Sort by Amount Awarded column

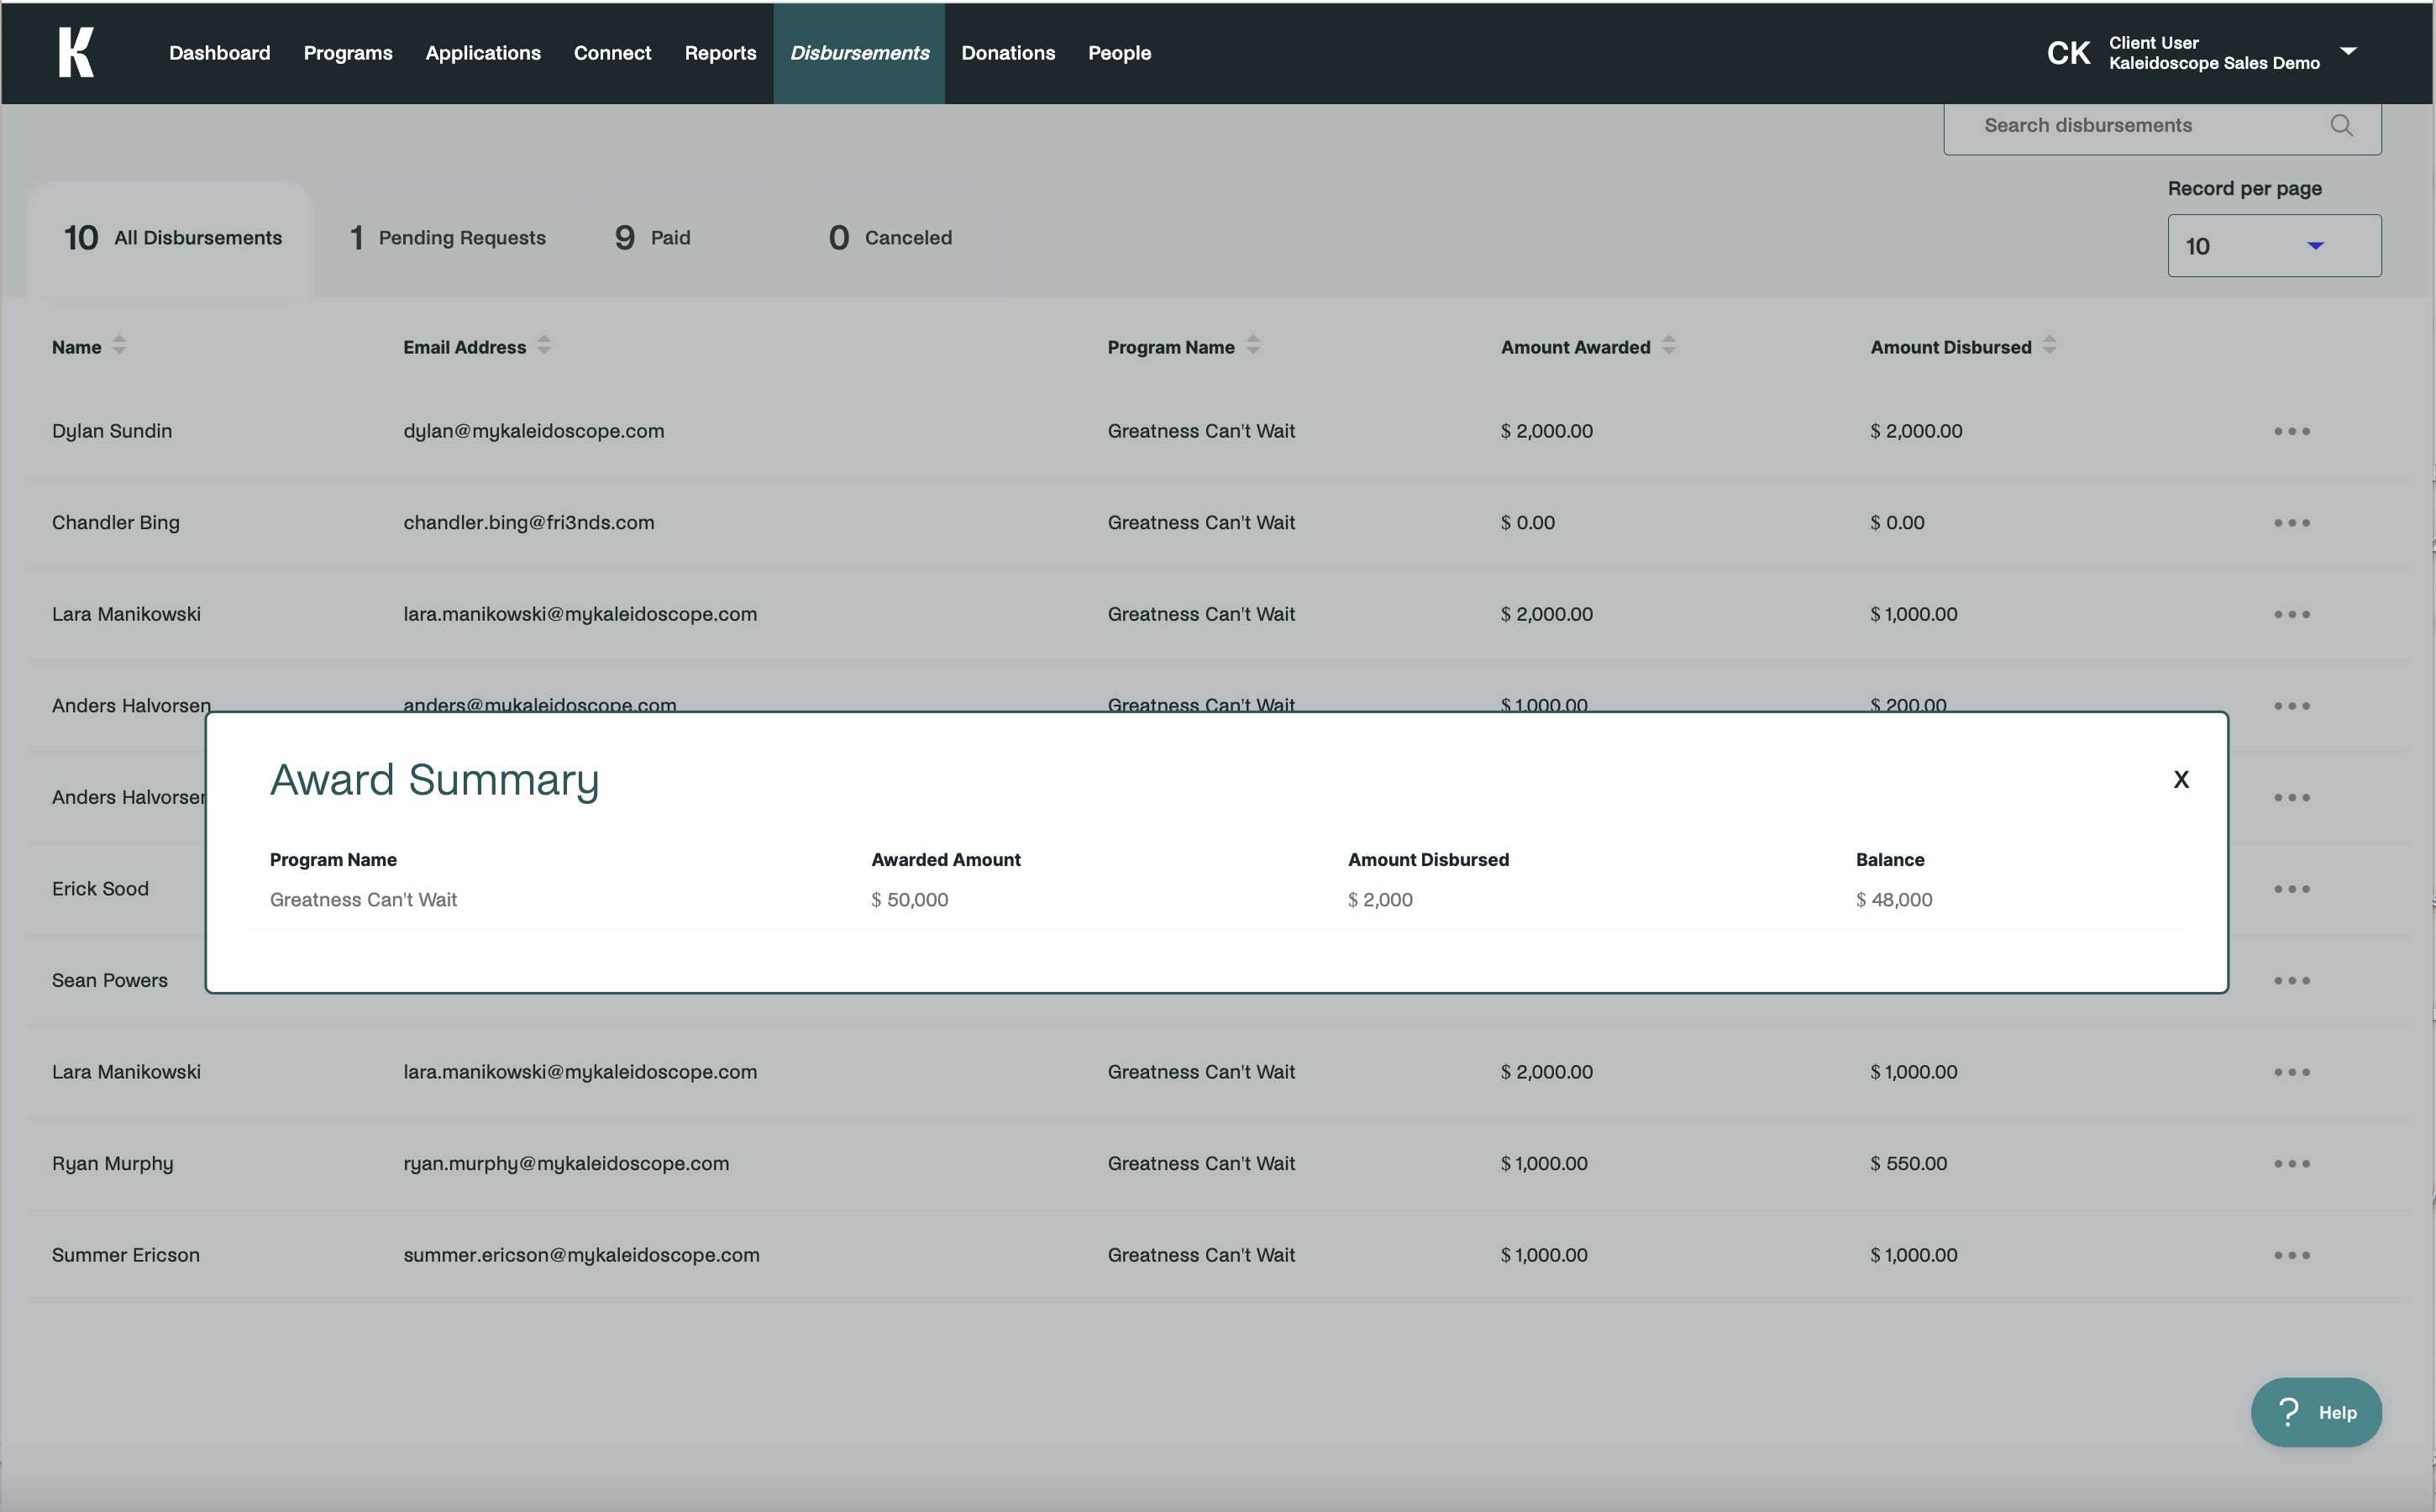pyautogui.click(x=1668, y=346)
